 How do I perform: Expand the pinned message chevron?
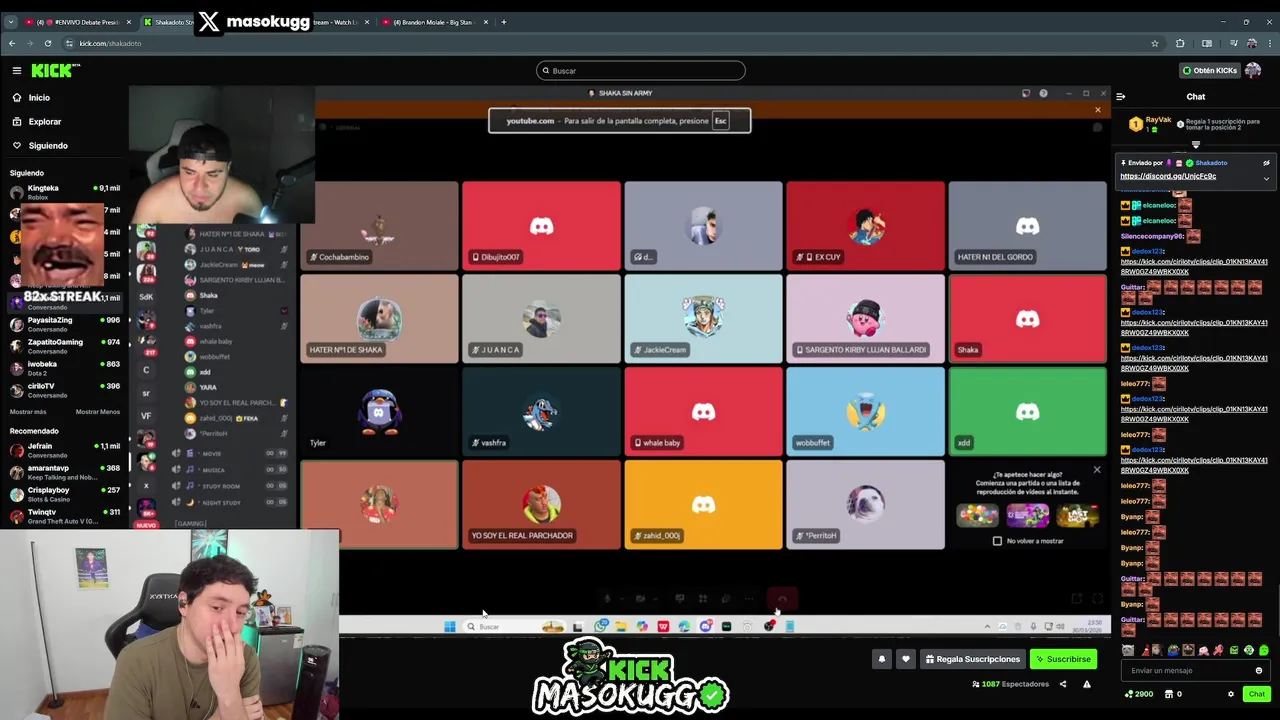click(x=1266, y=179)
